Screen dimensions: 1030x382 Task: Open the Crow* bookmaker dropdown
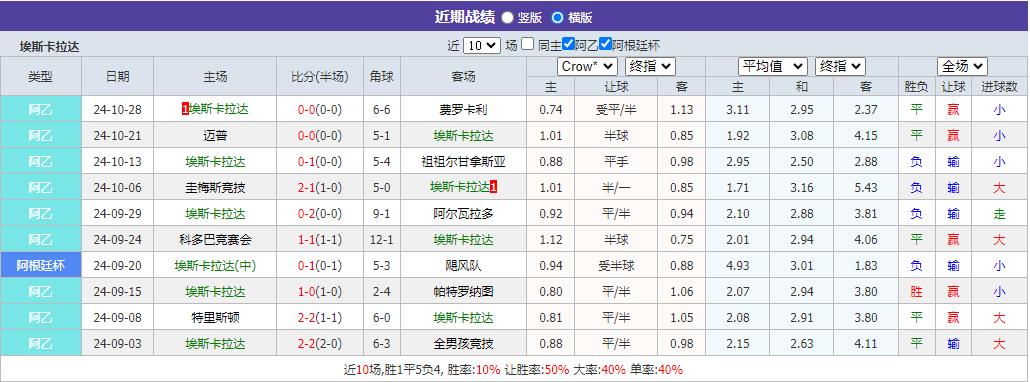(587, 66)
